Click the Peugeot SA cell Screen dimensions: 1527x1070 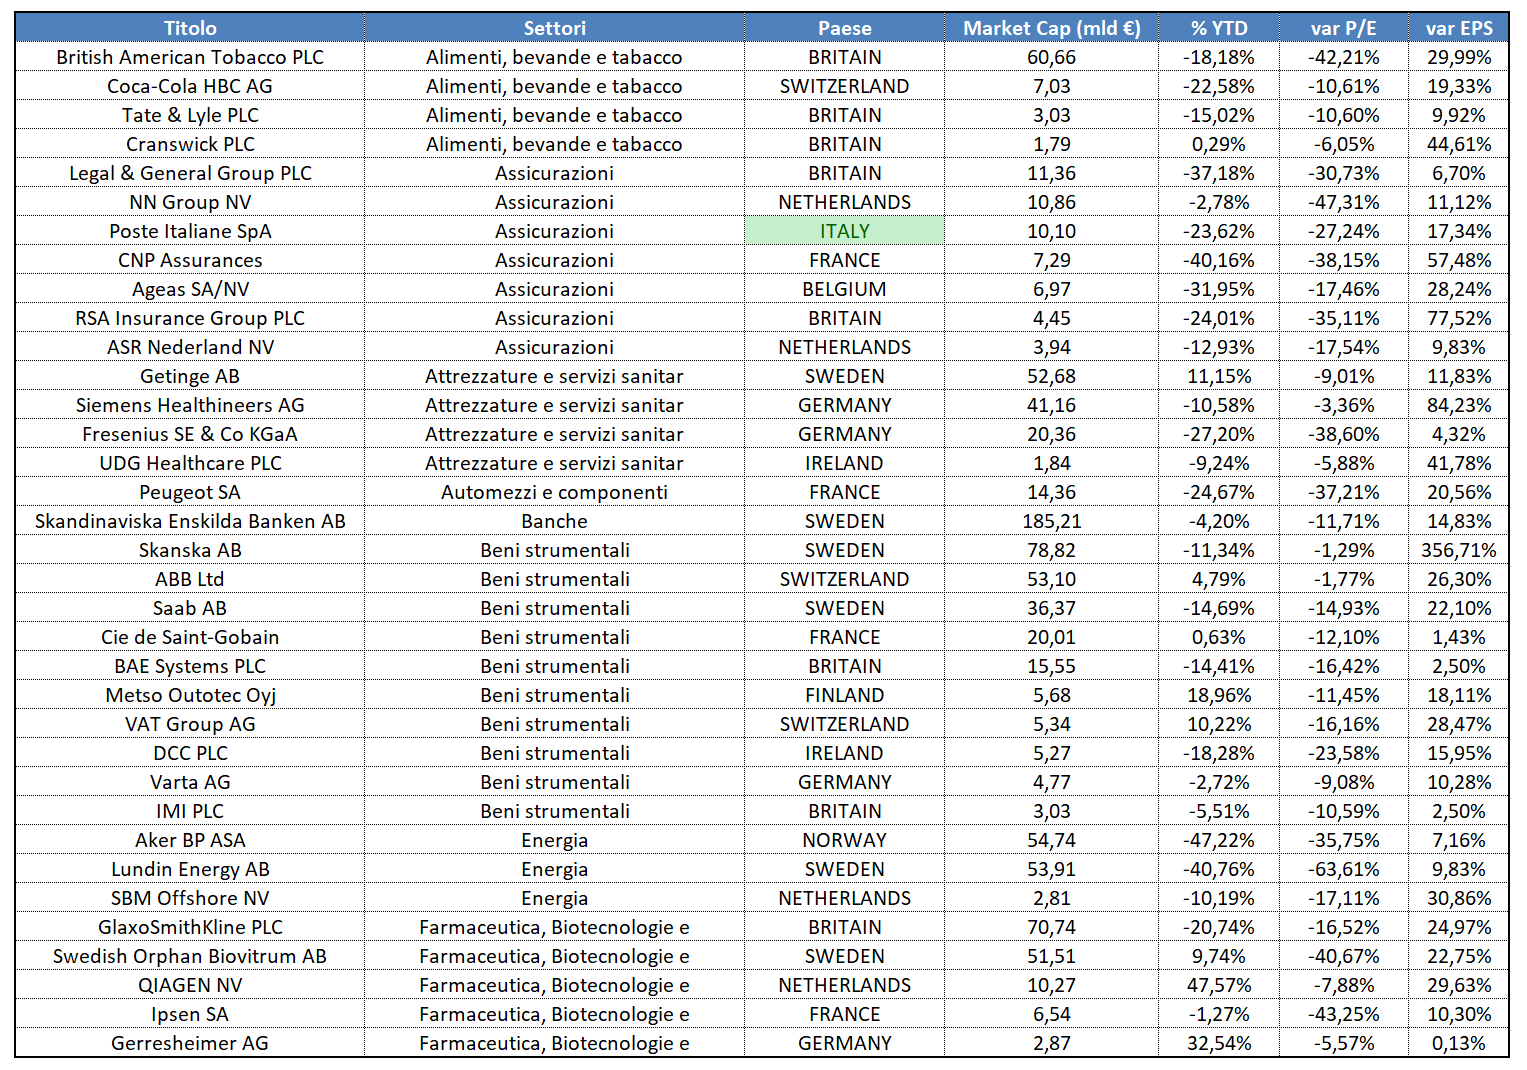[190, 492]
